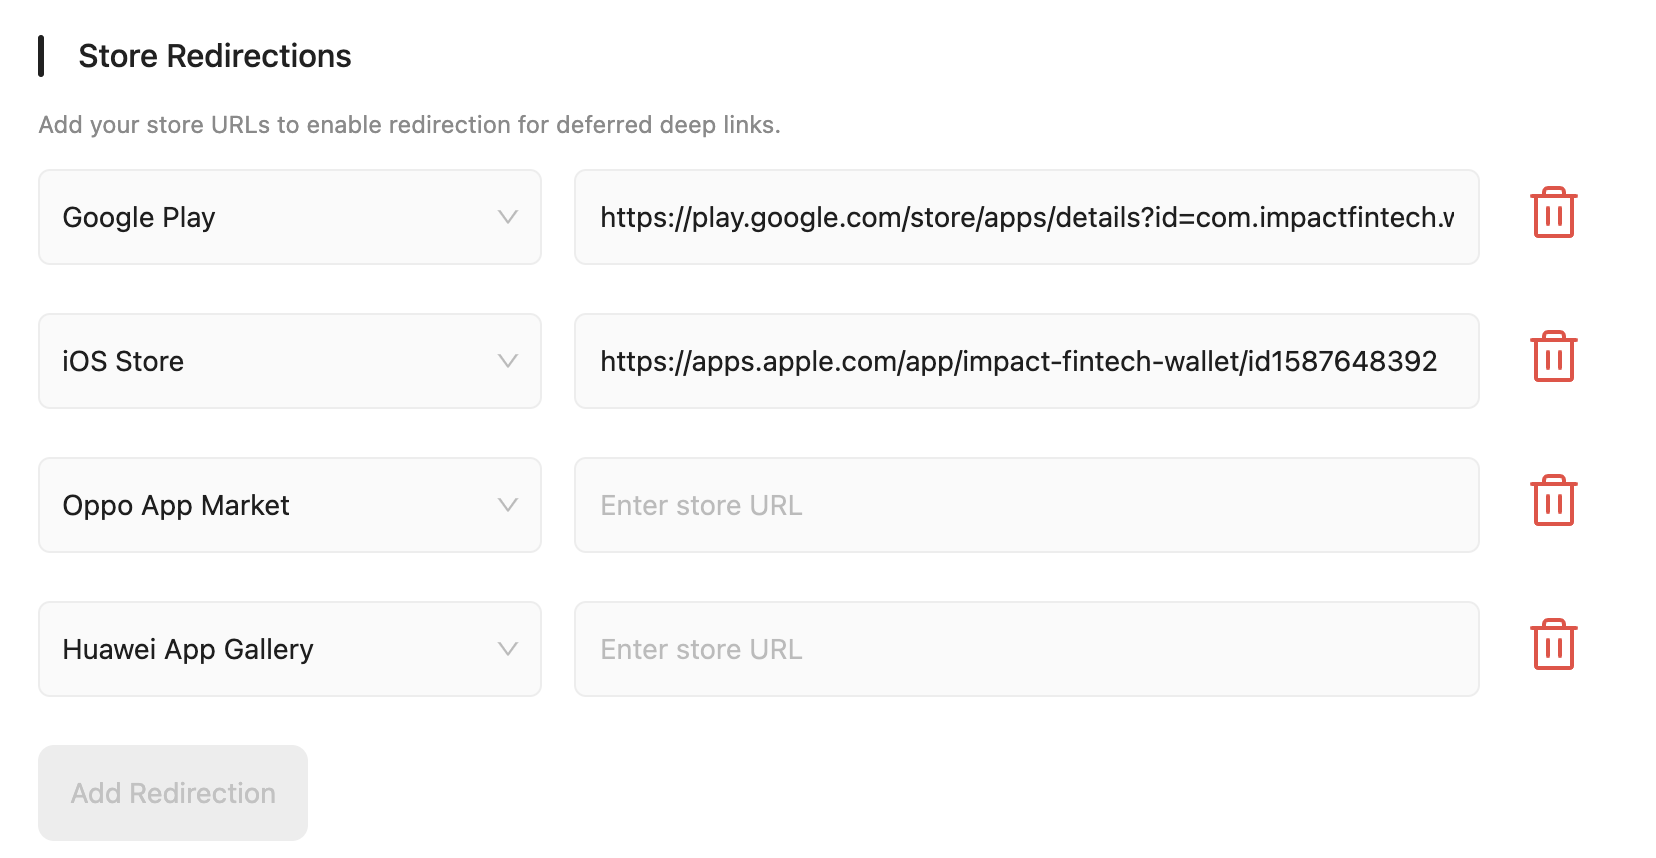Expand the Oppo App Market chevron
The width and height of the screenshot is (1656, 858).
(x=508, y=505)
